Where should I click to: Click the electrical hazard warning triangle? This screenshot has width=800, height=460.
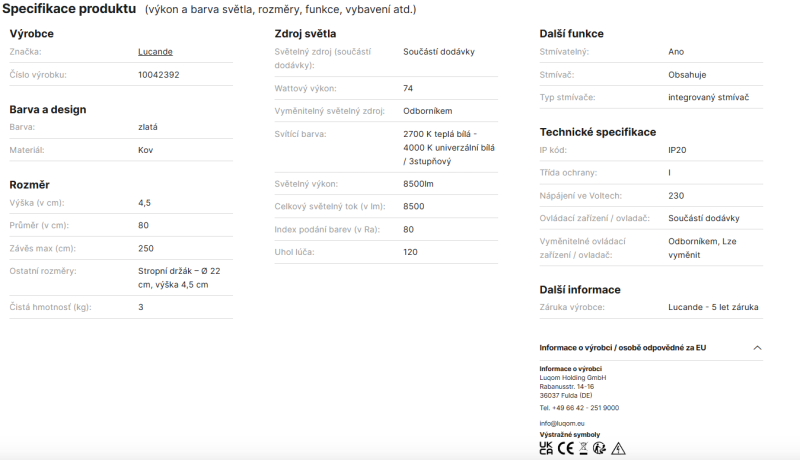(618, 448)
